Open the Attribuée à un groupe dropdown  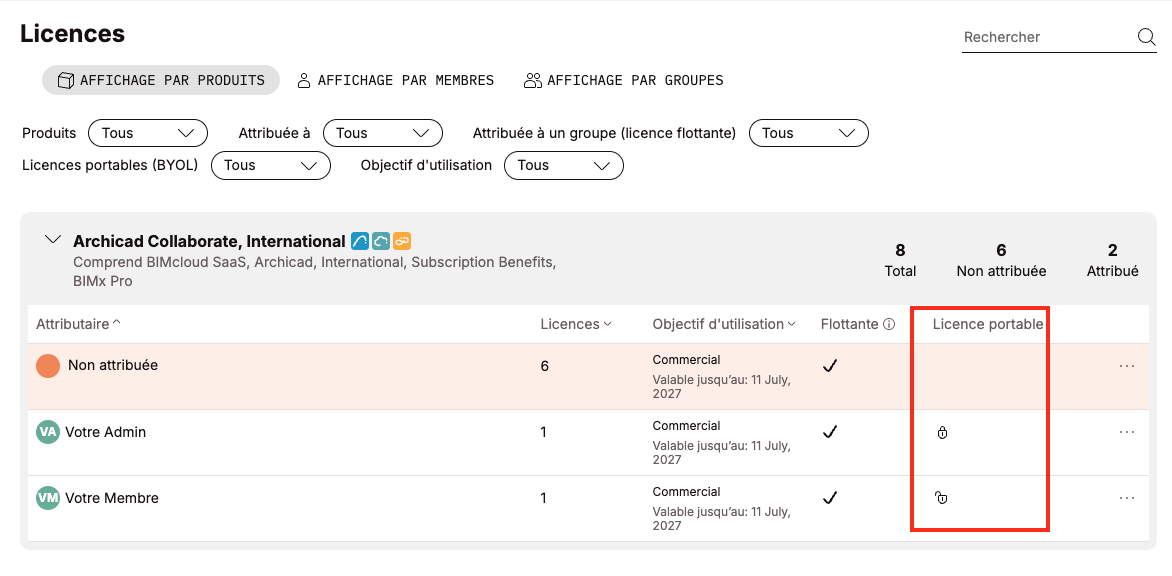tap(809, 133)
